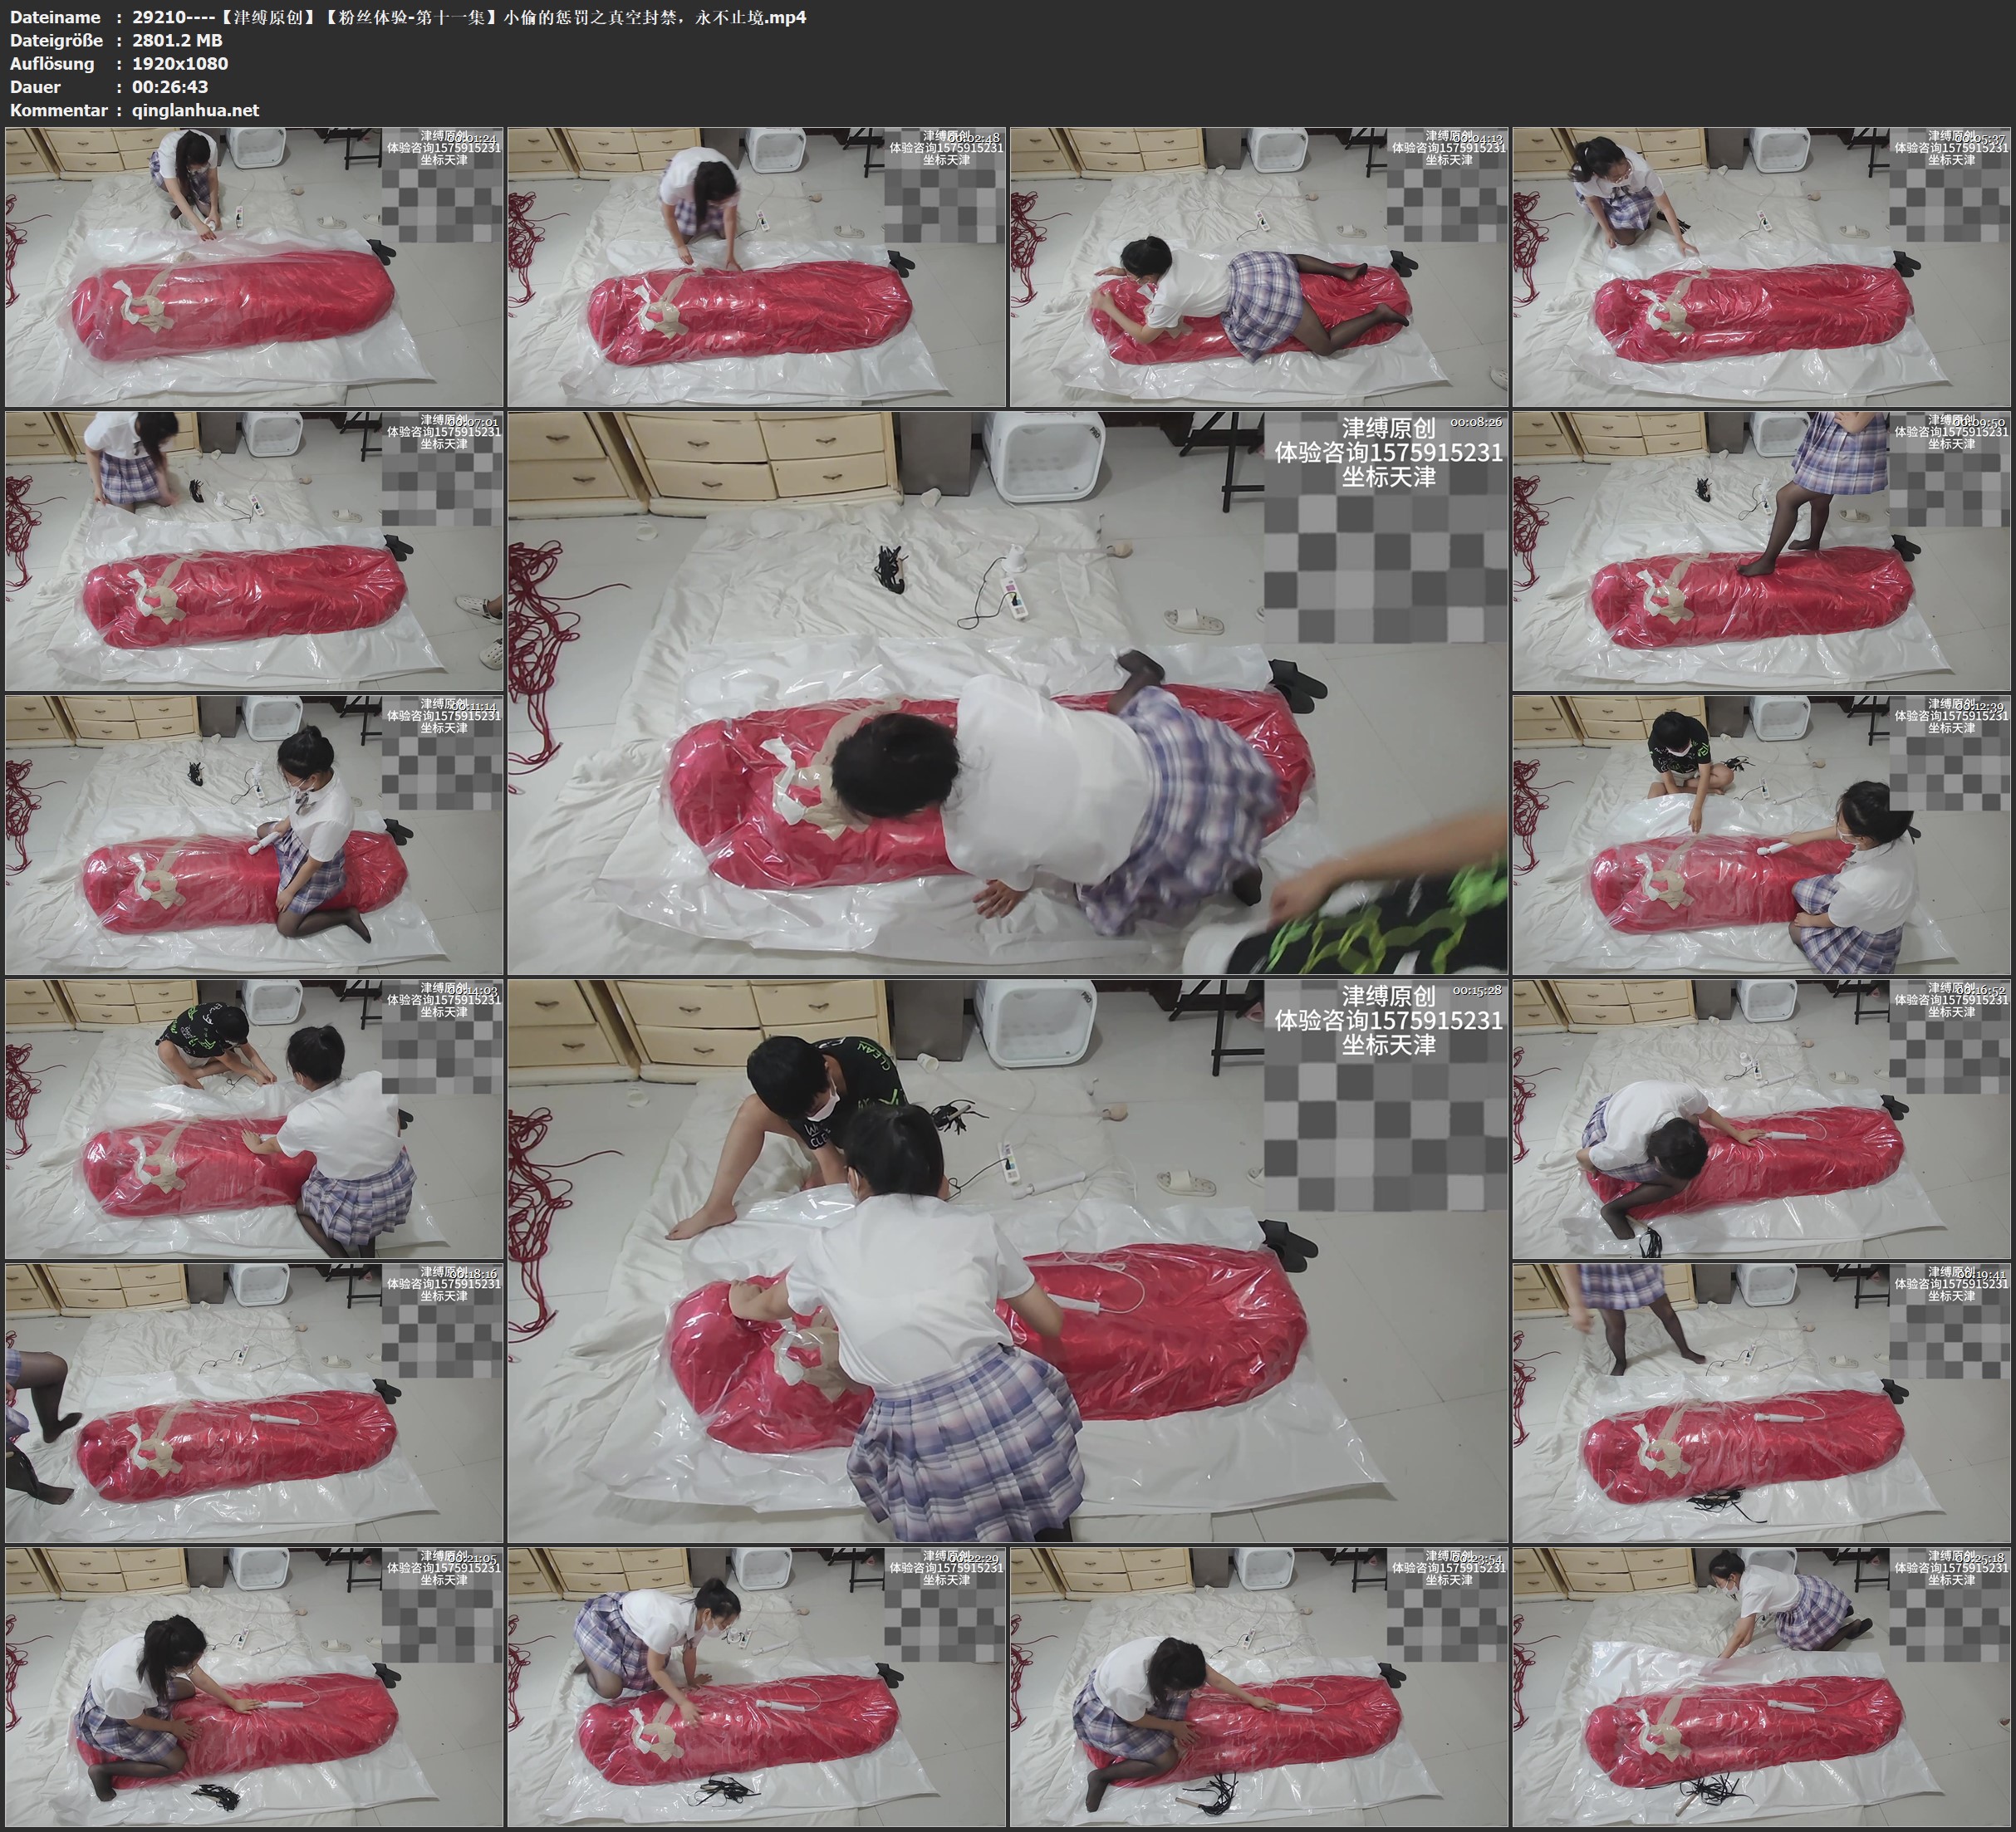Image resolution: width=2016 pixels, height=1832 pixels.
Task: Open the last frame at 00:25:18
Action: coord(1762,1687)
